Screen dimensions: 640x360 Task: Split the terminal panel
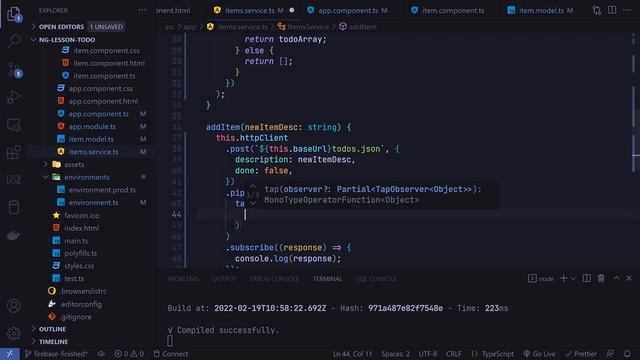tap(587, 278)
